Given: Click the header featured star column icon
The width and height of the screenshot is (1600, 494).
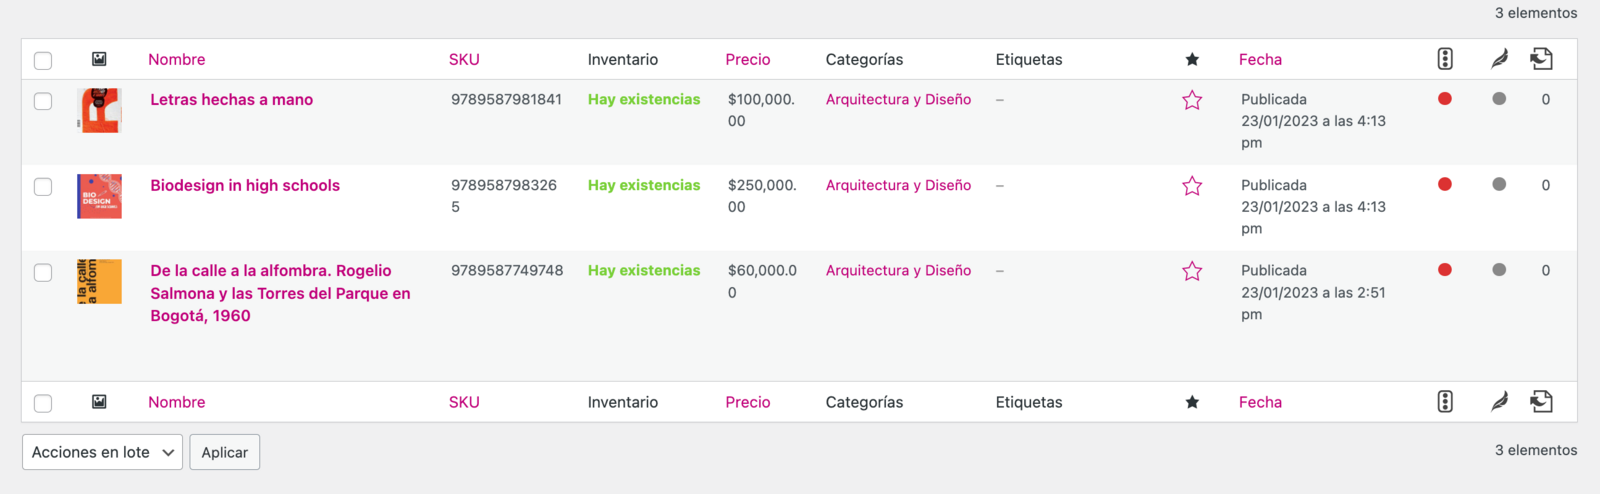Looking at the screenshot, I should click(x=1192, y=59).
